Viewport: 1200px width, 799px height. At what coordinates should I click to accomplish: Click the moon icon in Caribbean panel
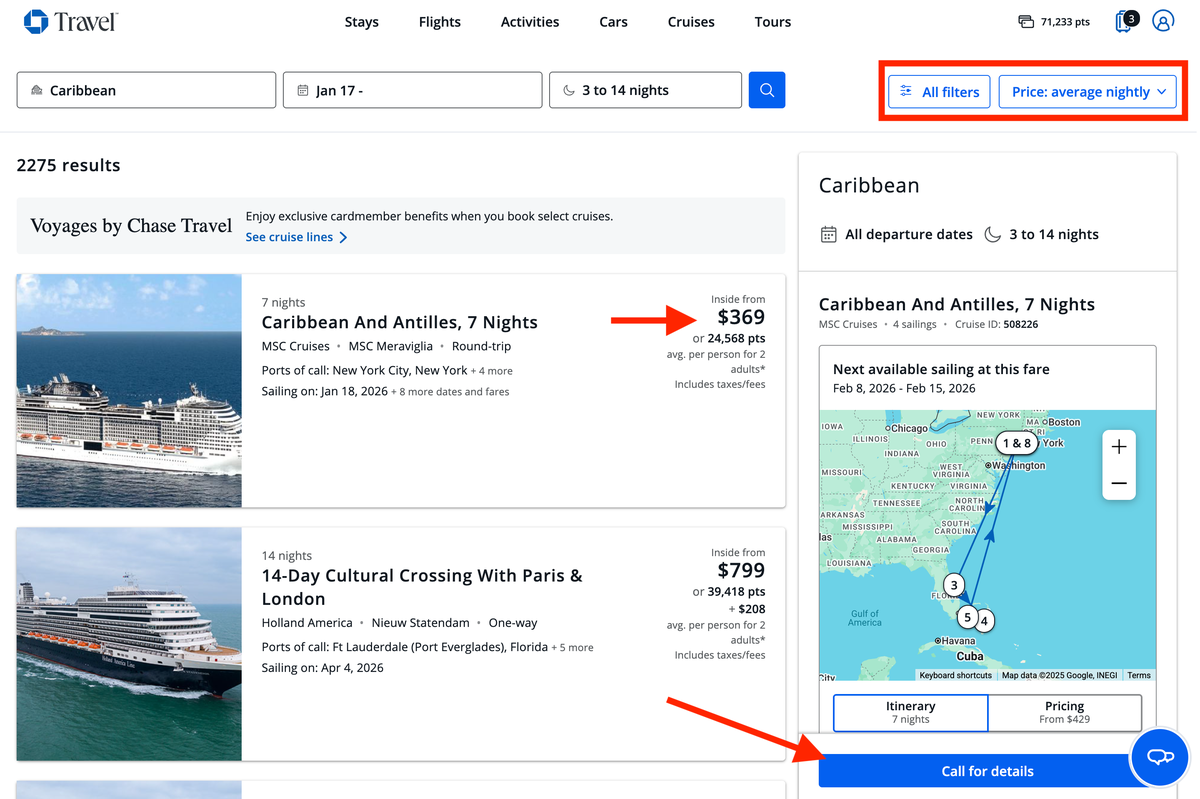(992, 234)
